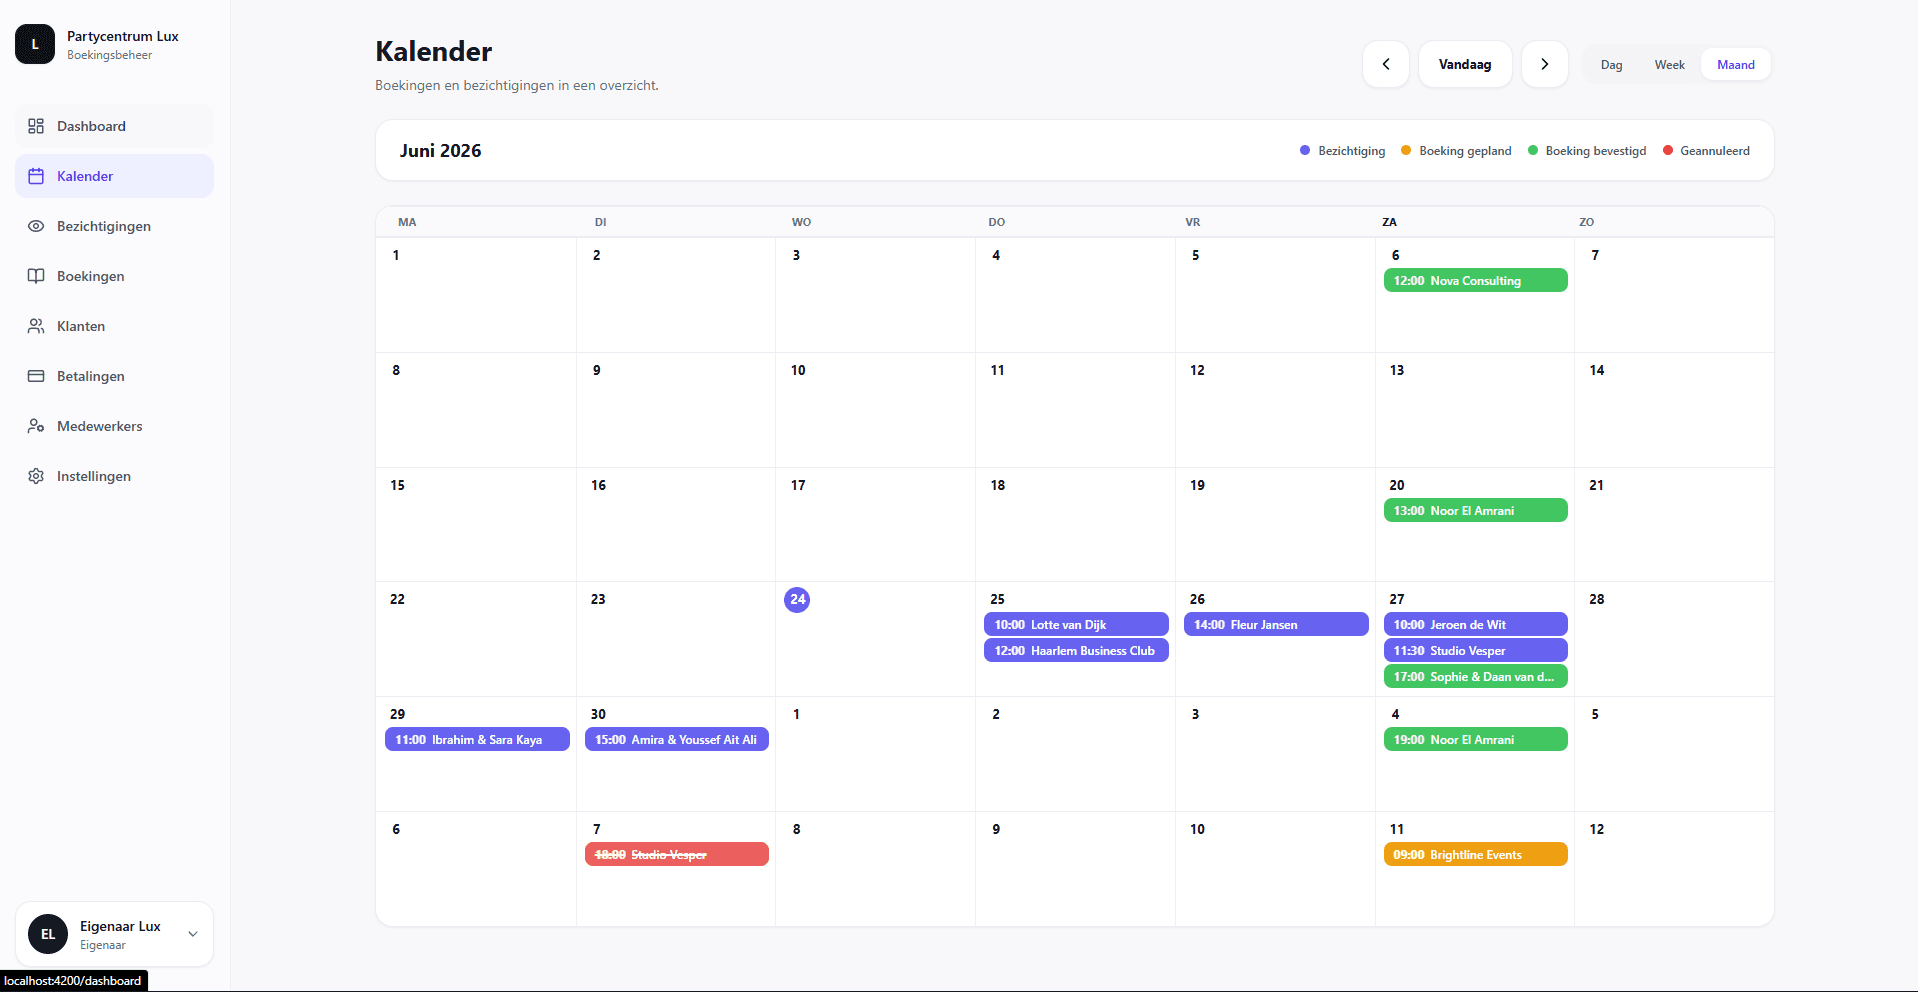Click the Boeking bevestigd green legend dot
Viewport: 1918px width, 992px height.
[1533, 150]
